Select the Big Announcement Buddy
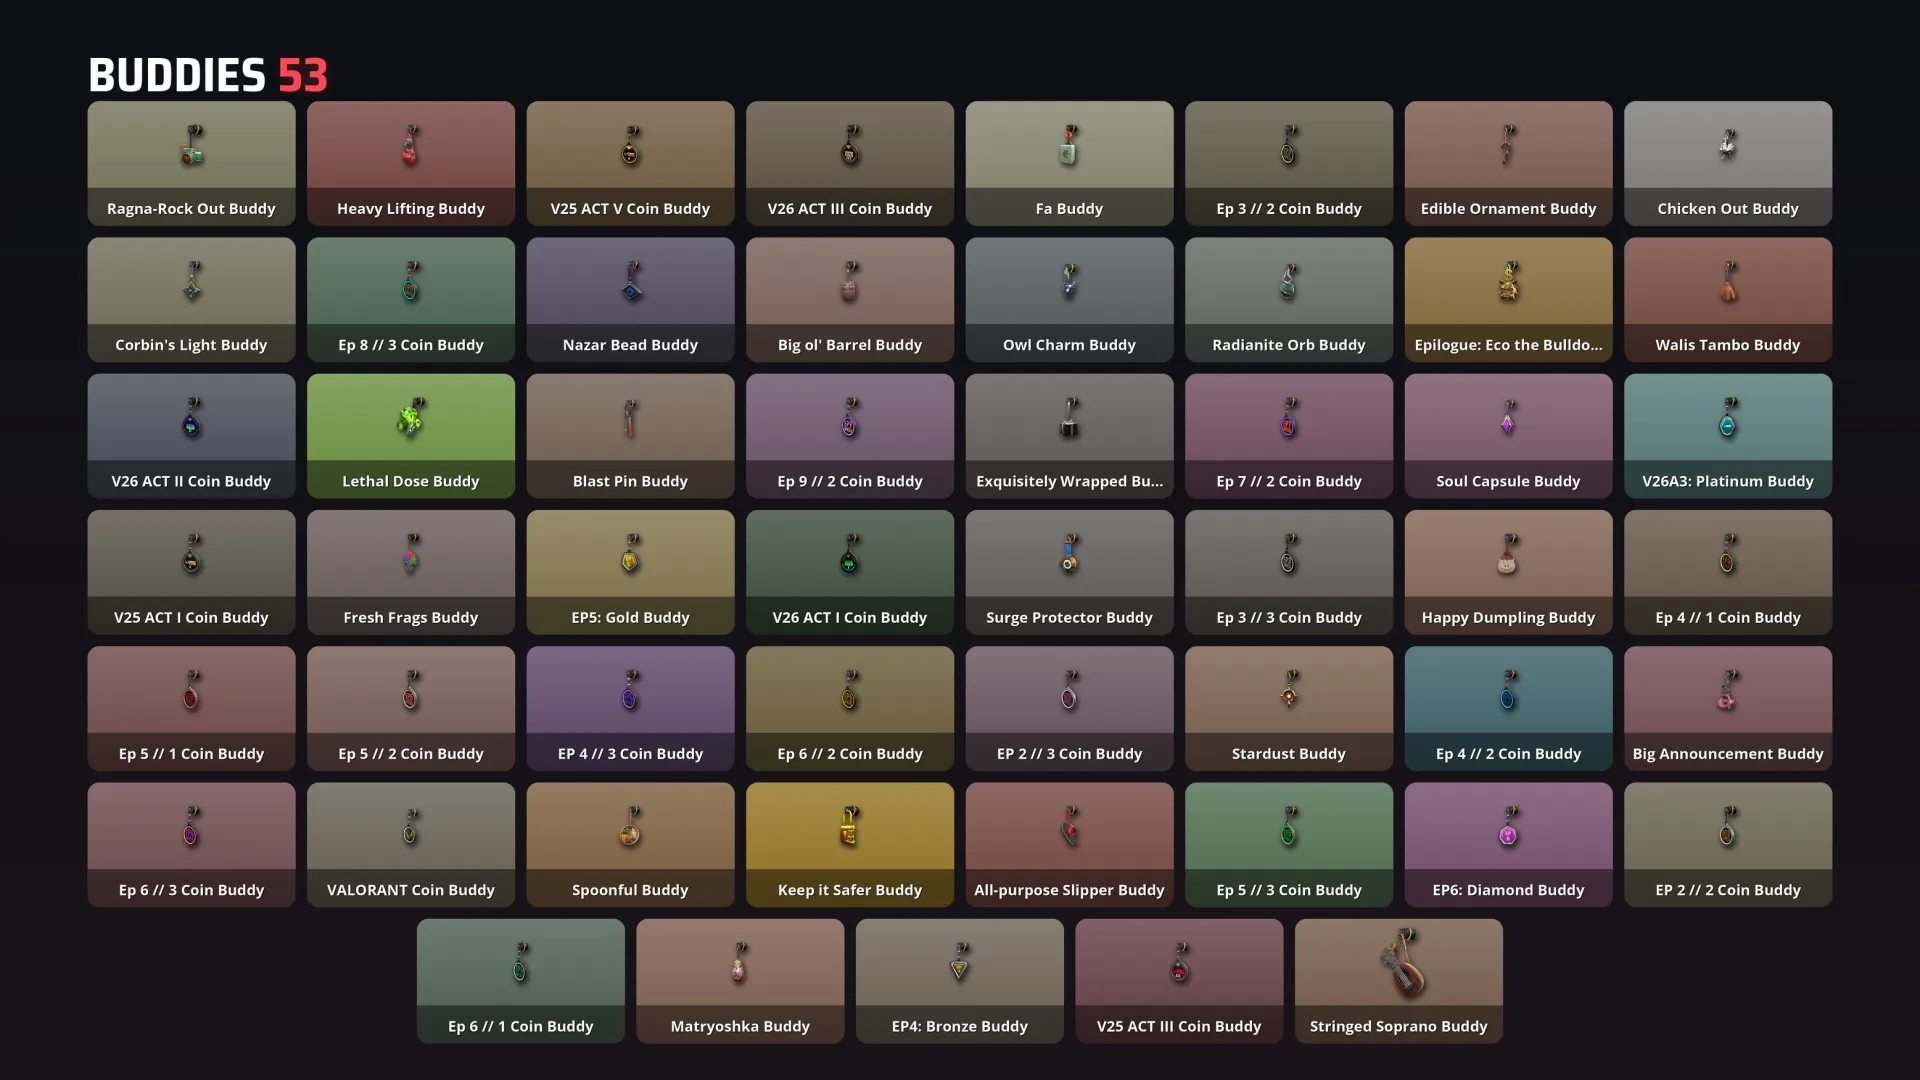 pyautogui.click(x=1728, y=708)
